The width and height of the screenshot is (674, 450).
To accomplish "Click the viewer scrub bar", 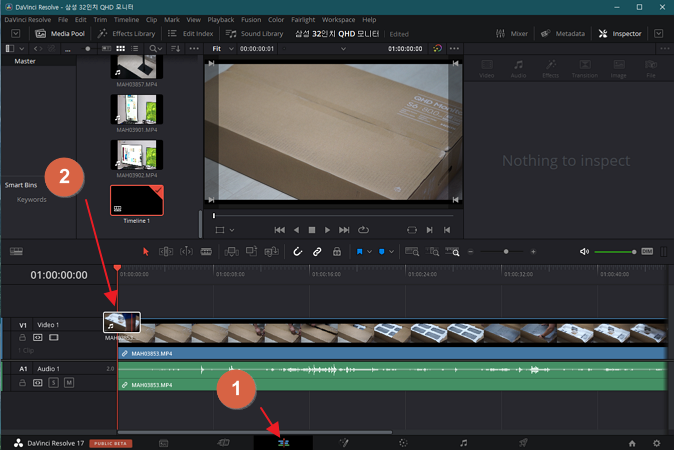I will click(333, 215).
